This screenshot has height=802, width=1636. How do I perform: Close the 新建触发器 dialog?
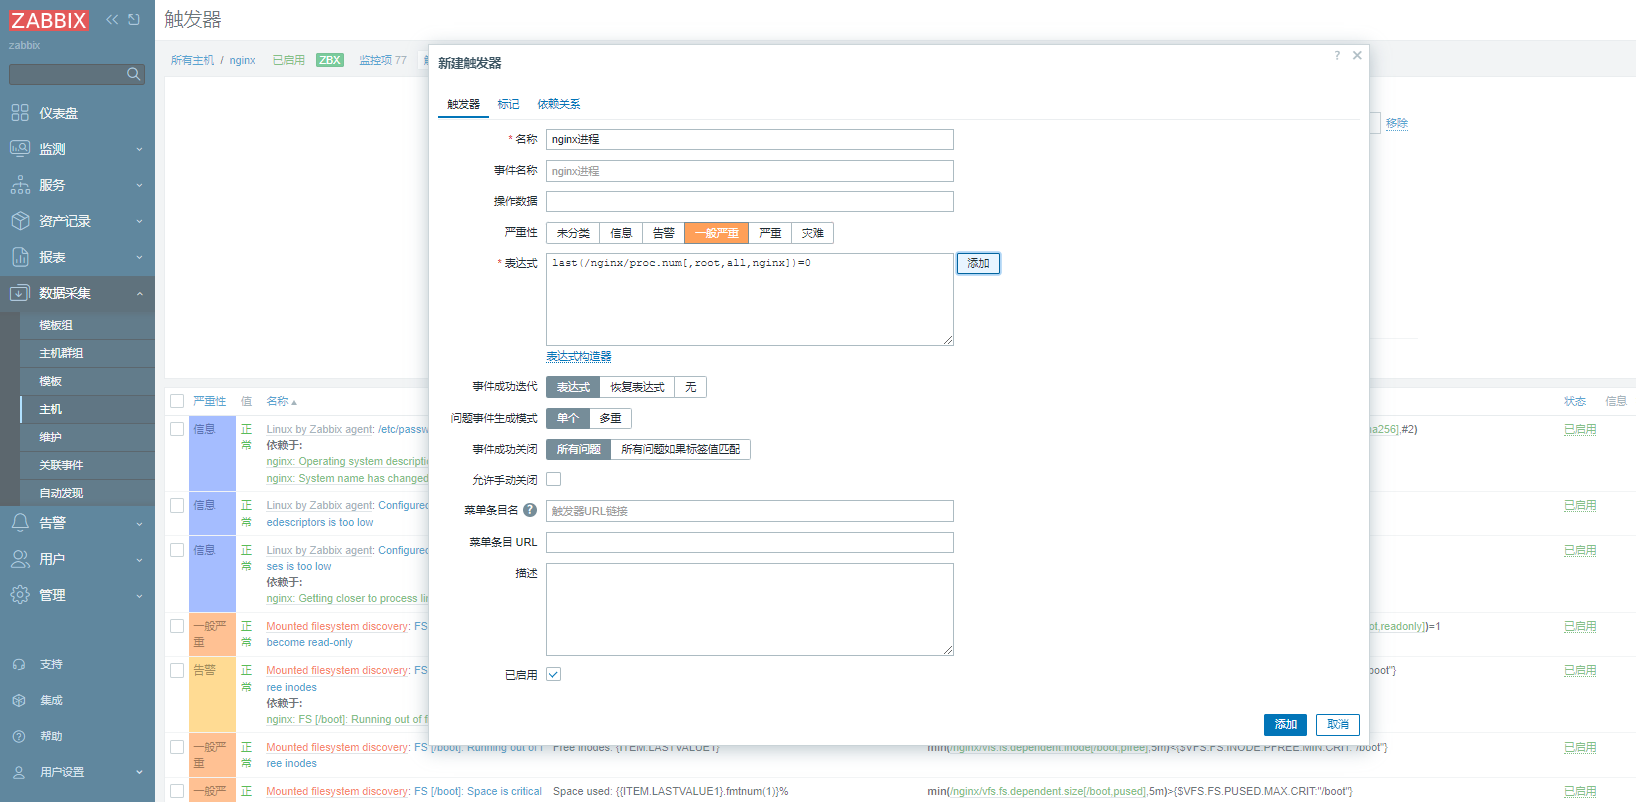click(x=1357, y=56)
